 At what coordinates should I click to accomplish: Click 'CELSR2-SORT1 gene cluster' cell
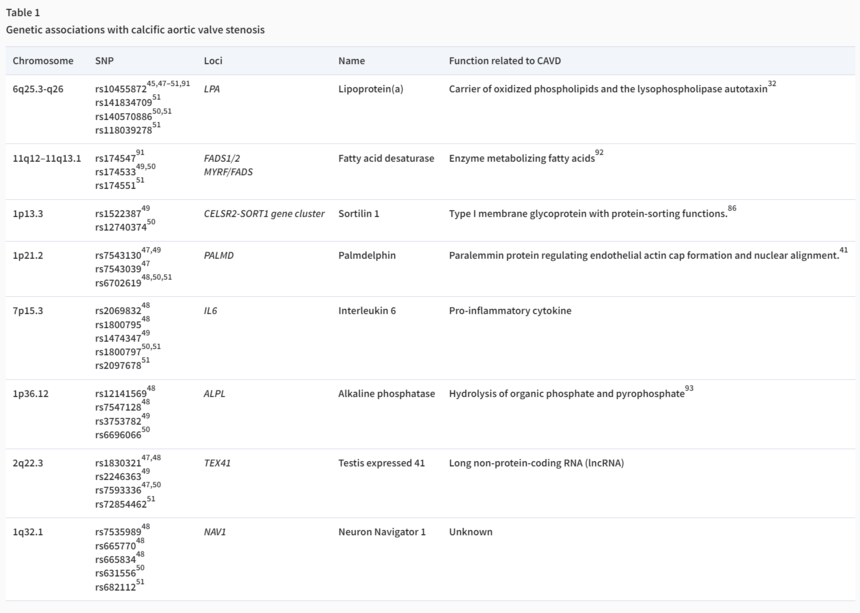click(264, 214)
